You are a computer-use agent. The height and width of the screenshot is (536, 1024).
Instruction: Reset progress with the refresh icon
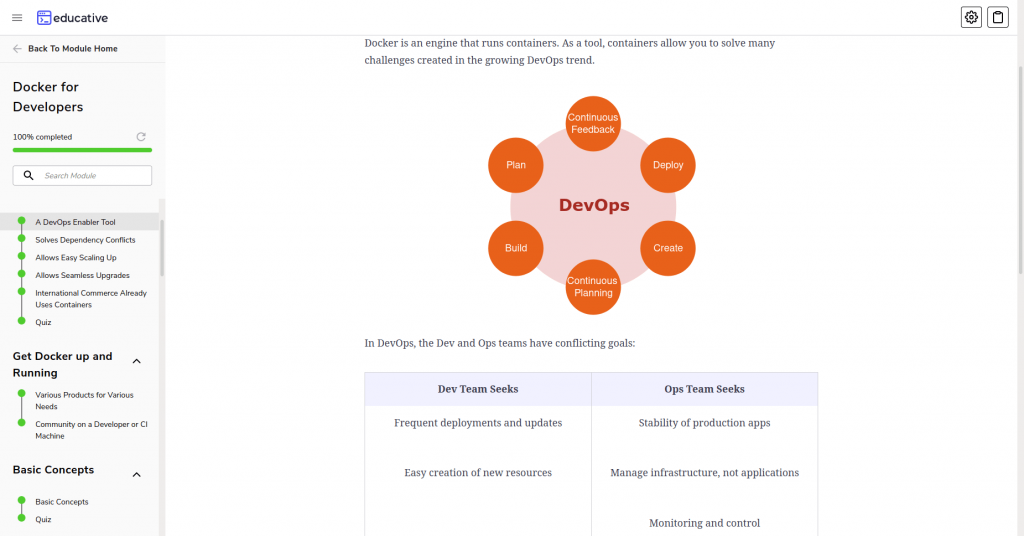(x=140, y=136)
